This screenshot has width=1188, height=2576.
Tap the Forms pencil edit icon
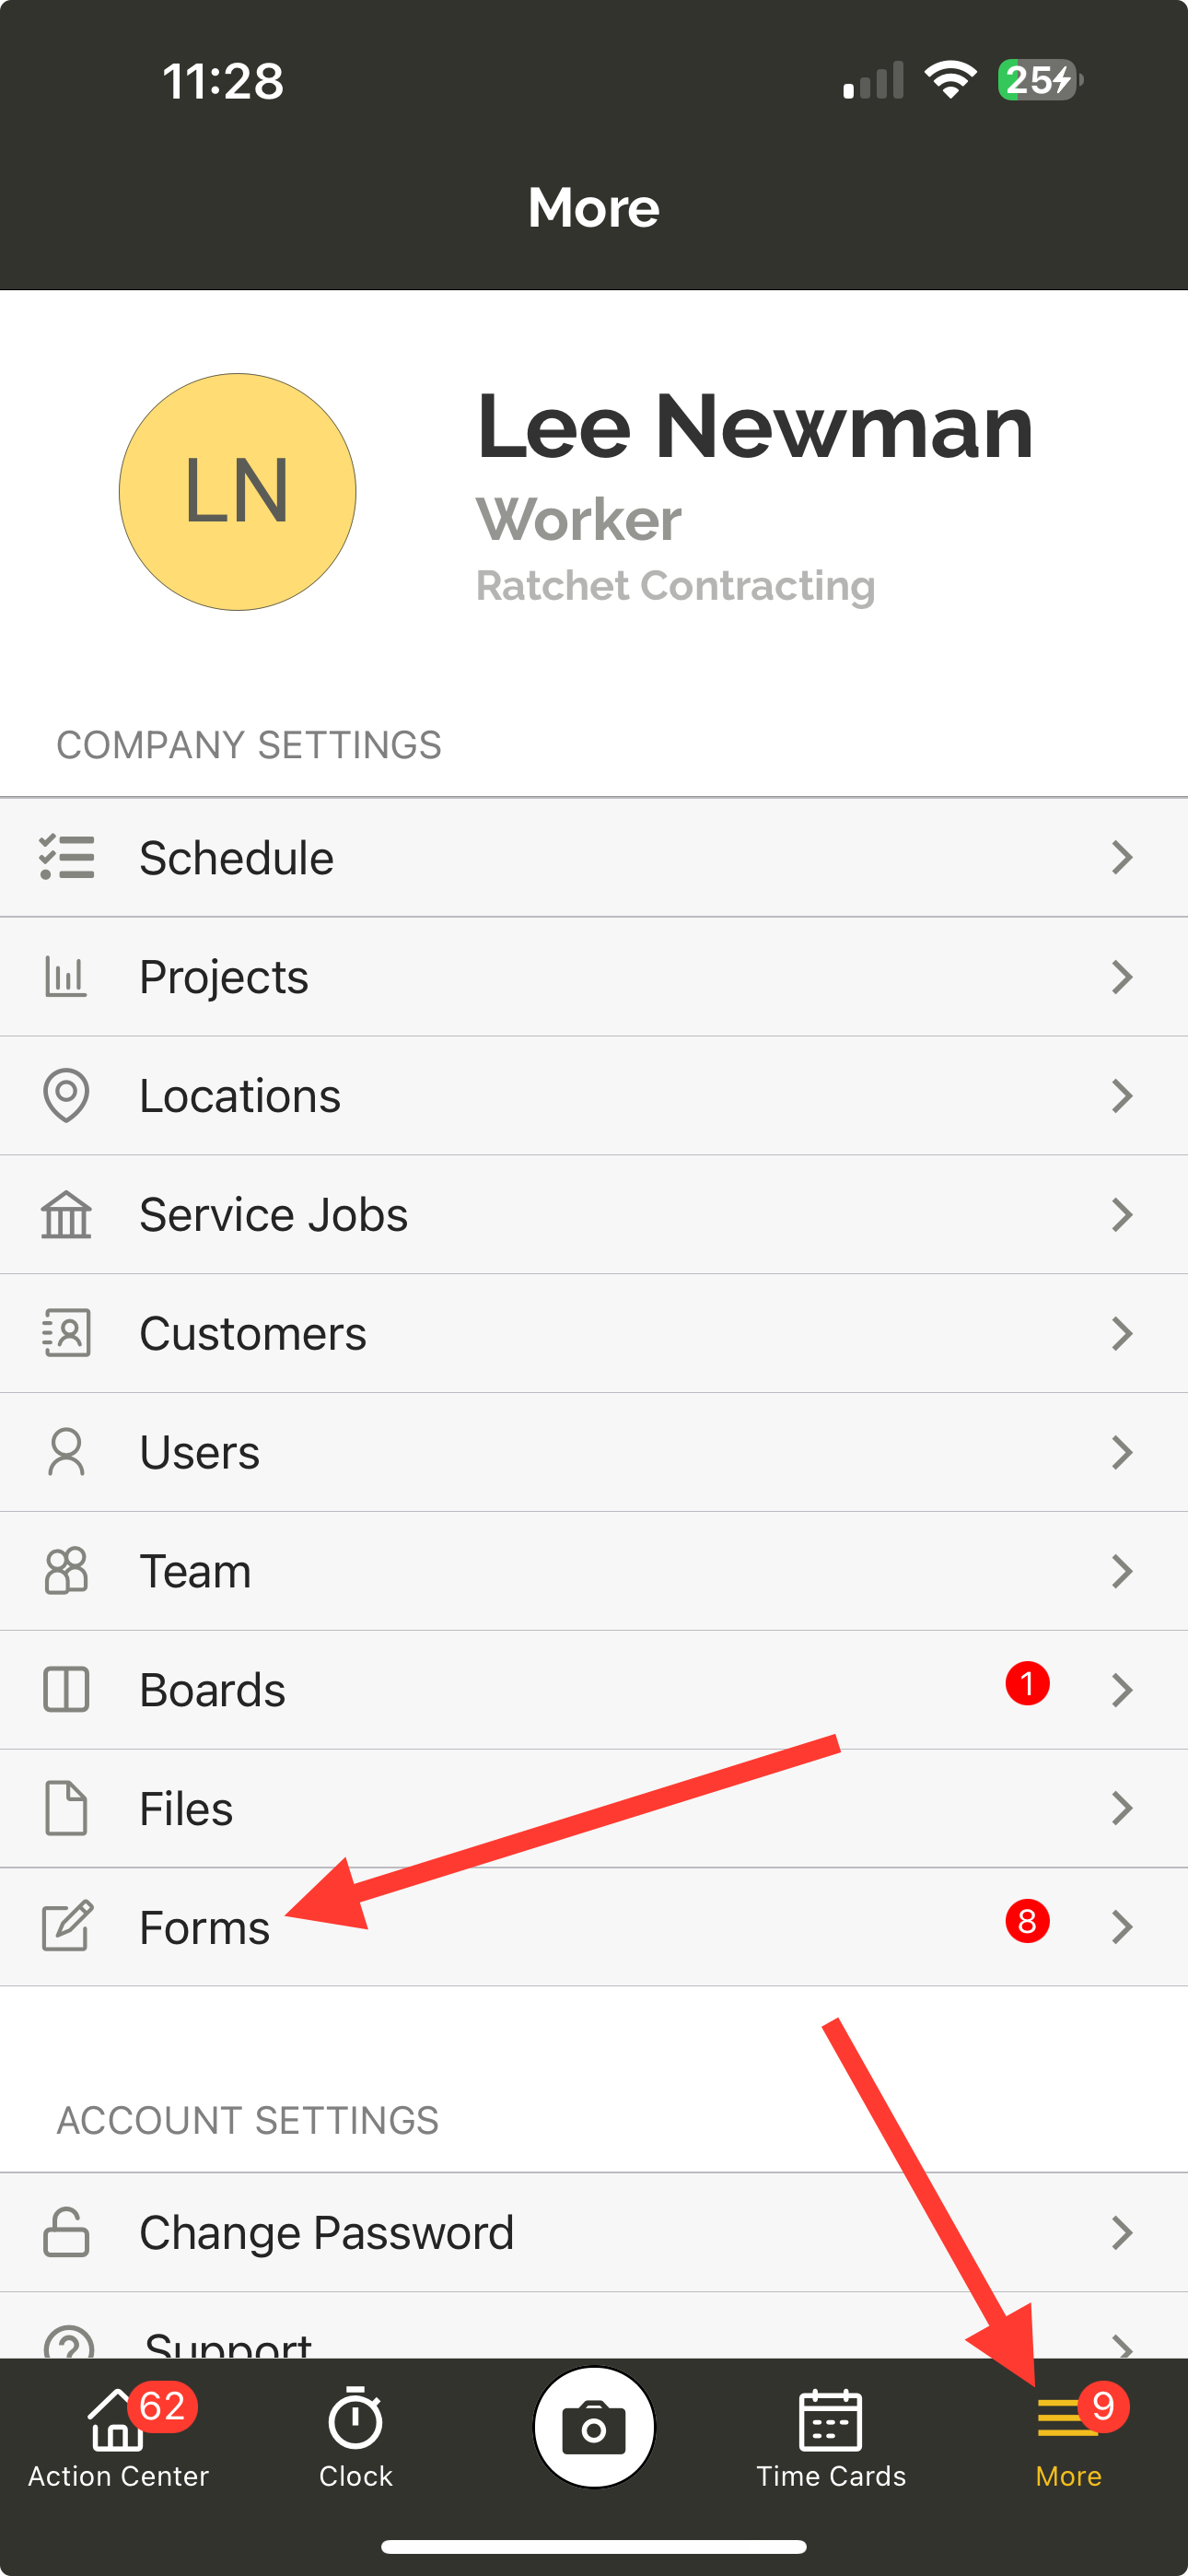[66, 1926]
